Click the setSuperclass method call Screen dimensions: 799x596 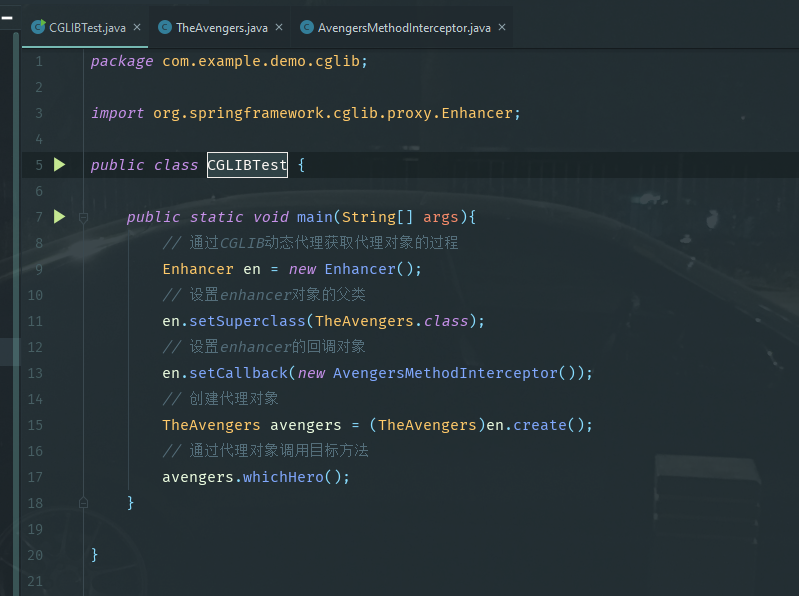247,321
